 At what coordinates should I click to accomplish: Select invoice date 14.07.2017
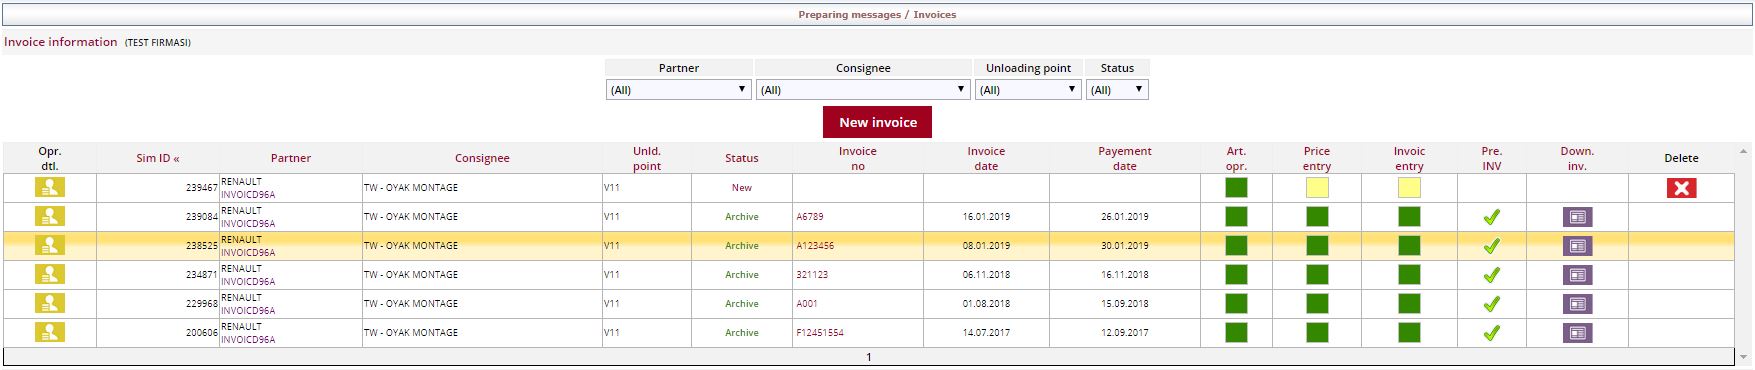[986, 333]
